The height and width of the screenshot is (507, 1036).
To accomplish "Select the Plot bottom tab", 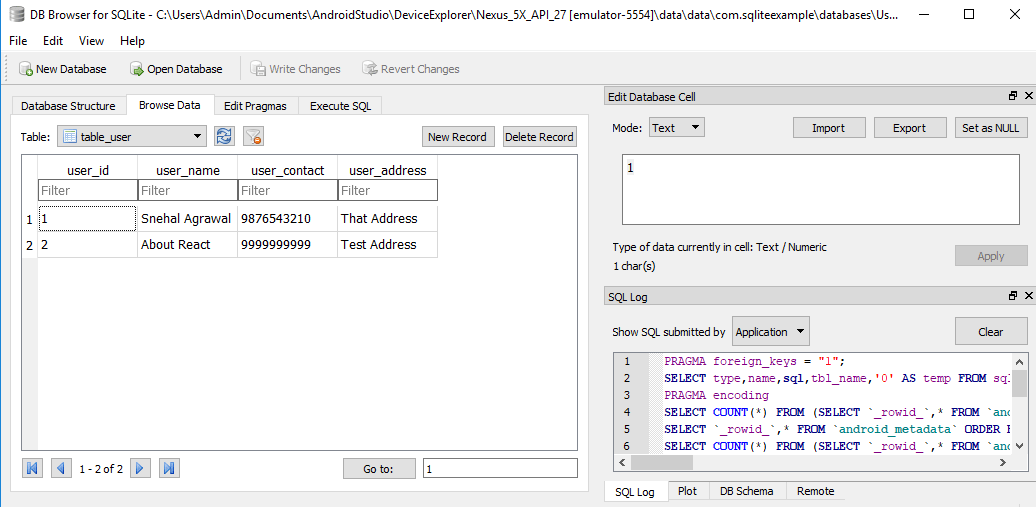I will coord(687,491).
